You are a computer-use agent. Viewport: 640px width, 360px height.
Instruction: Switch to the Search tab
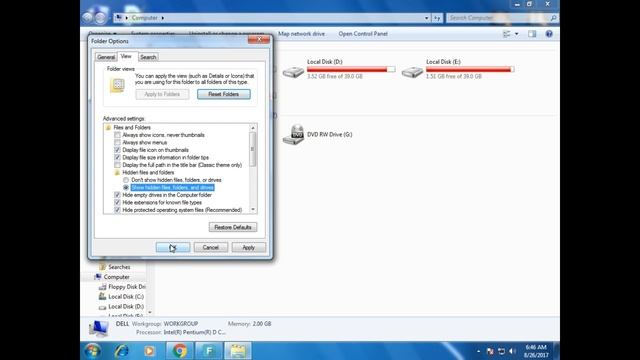click(x=148, y=57)
